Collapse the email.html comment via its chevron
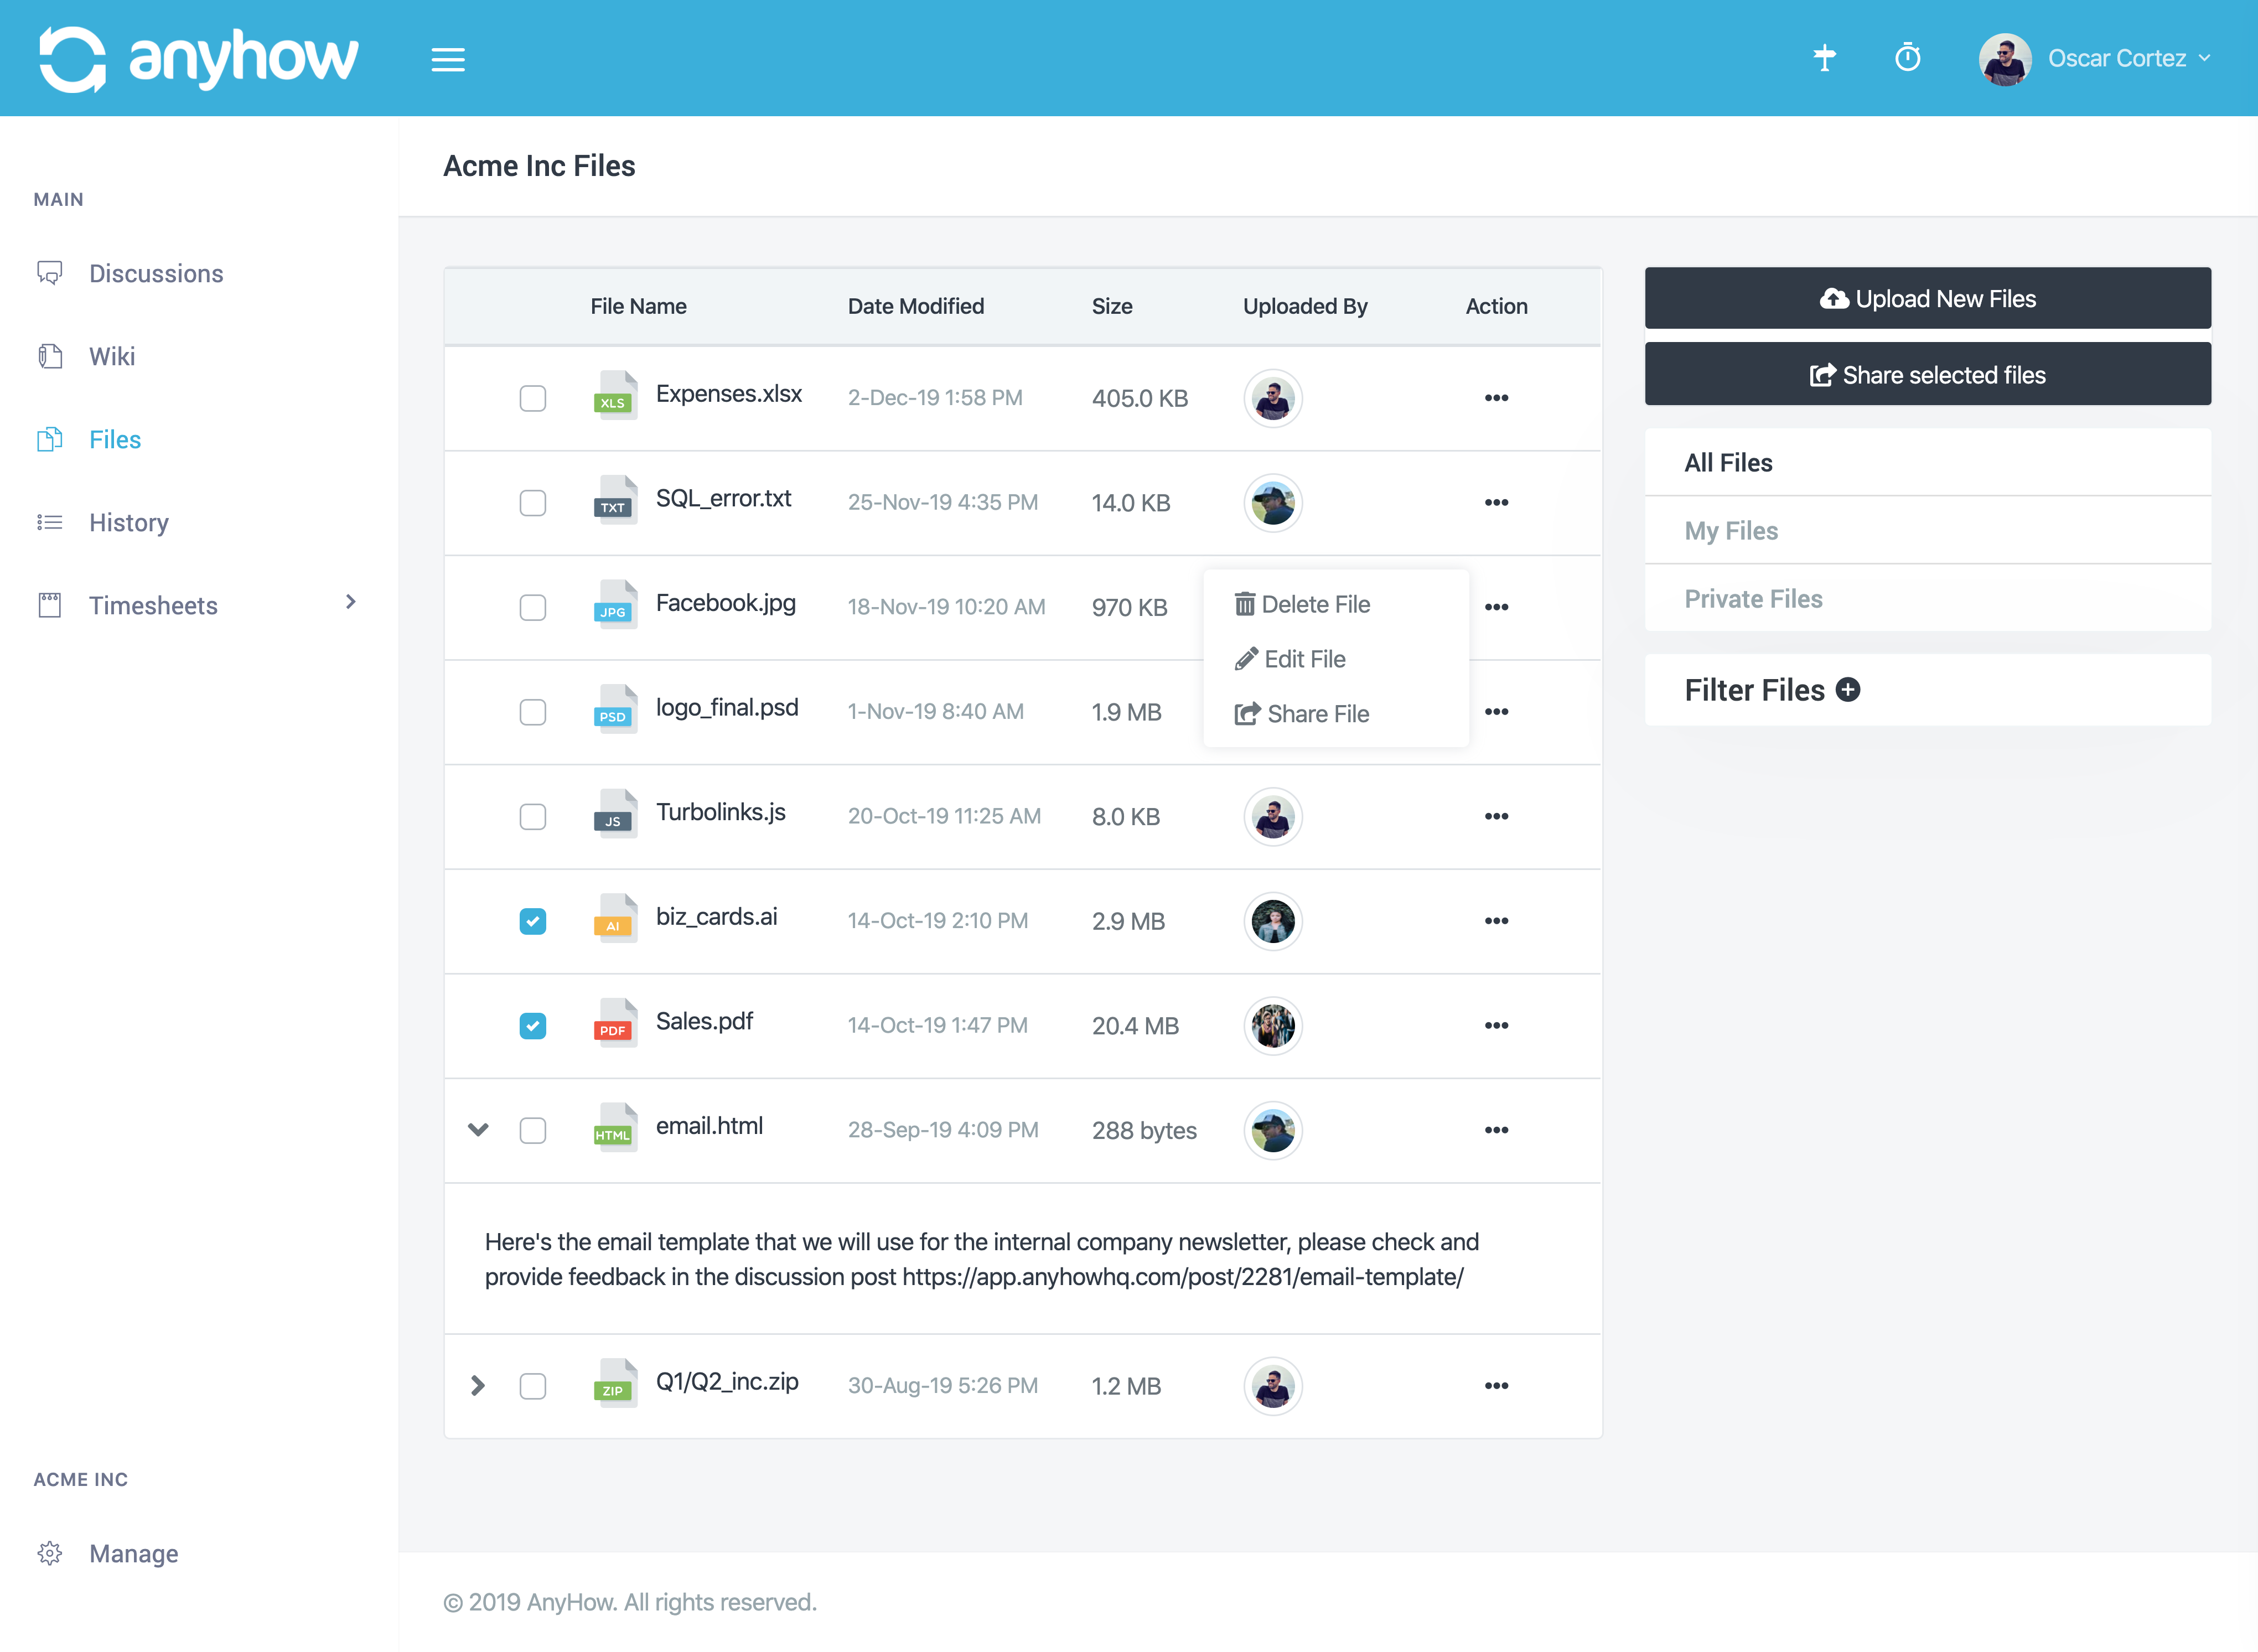 click(478, 1129)
